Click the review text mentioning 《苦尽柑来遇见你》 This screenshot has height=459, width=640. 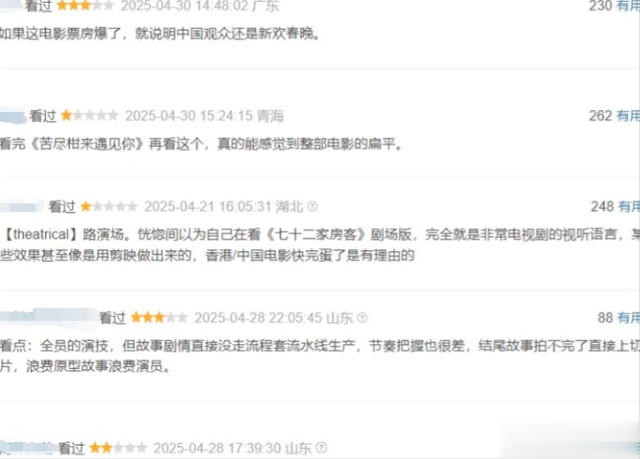201,144
